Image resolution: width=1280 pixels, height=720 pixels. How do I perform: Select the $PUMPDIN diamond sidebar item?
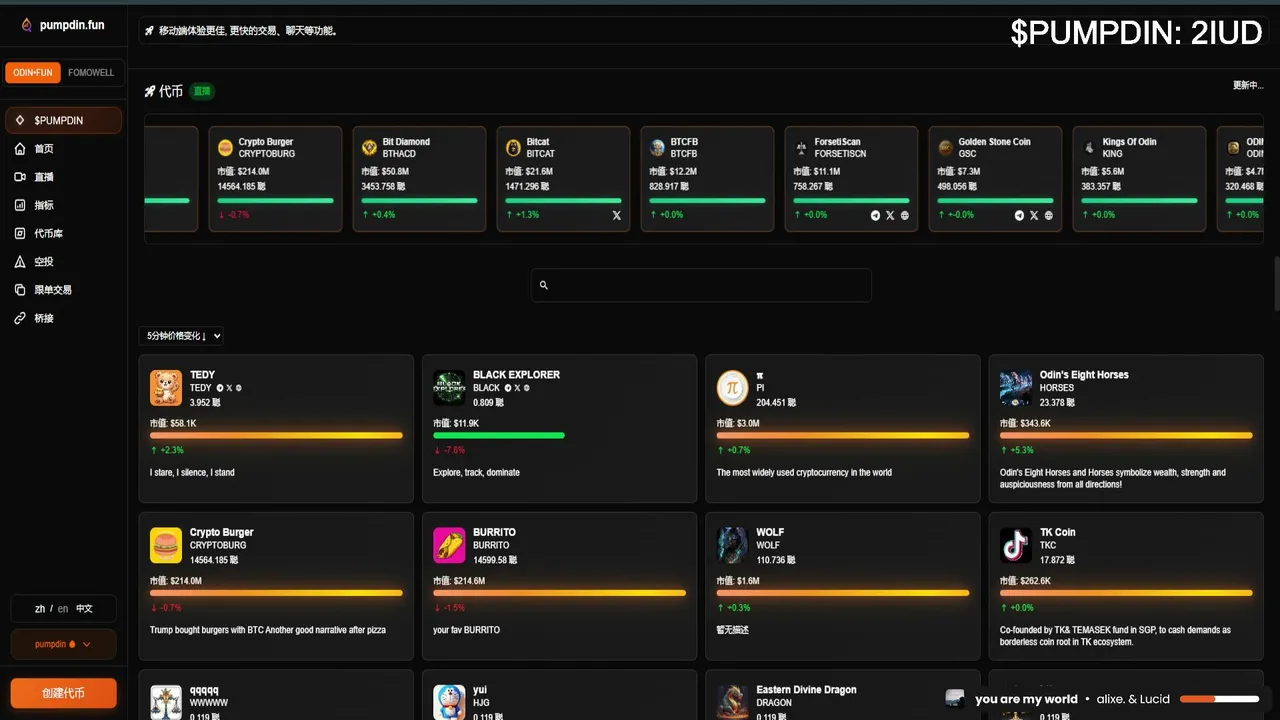coord(64,120)
